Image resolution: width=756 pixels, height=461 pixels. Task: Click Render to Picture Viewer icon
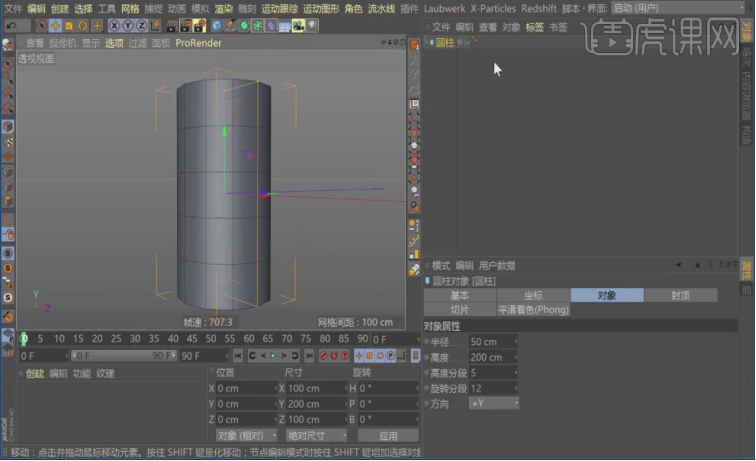(186, 26)
